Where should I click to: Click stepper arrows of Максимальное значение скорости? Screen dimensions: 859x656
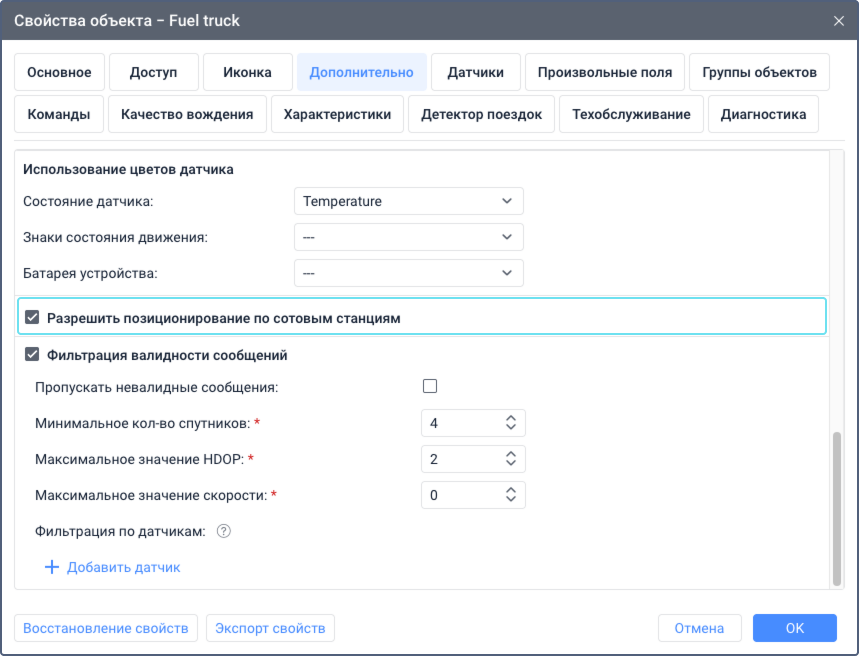[x=511, y=495]
